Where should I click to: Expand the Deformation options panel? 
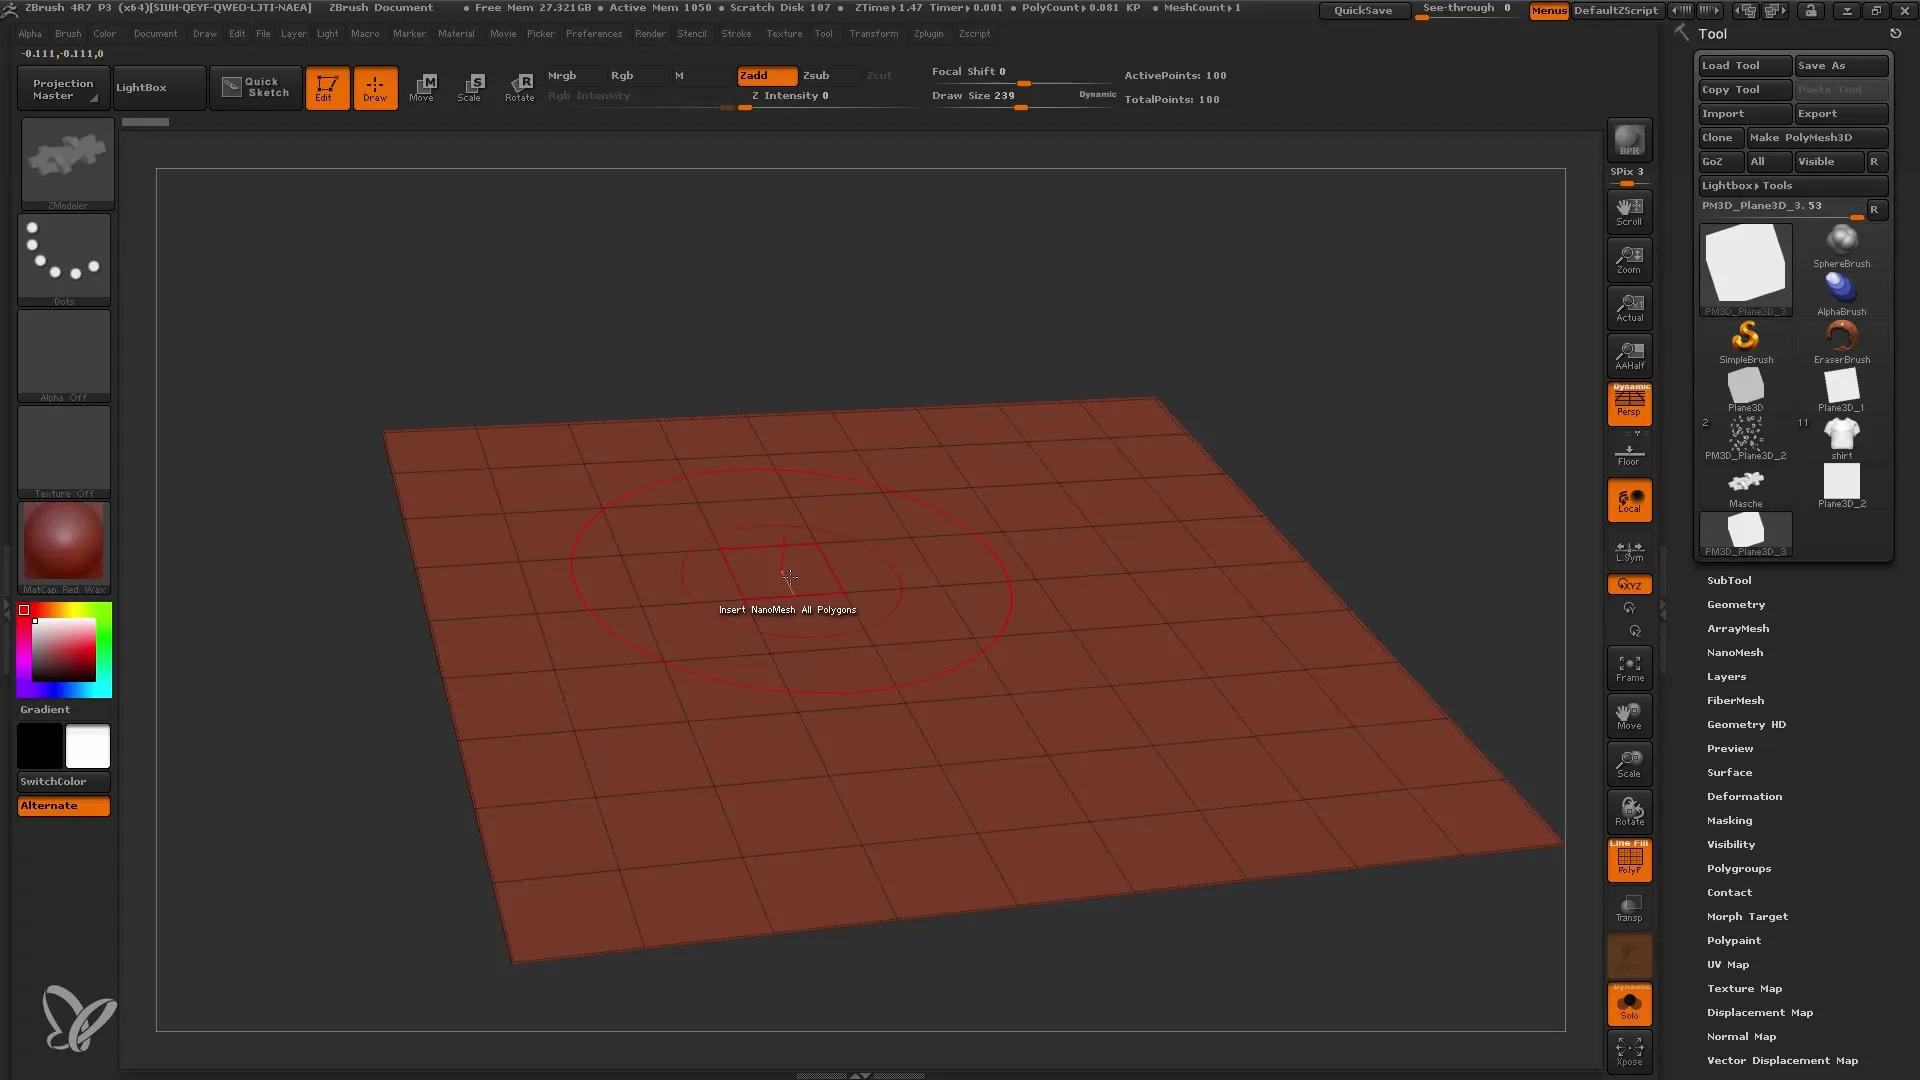coord(1745,796)
